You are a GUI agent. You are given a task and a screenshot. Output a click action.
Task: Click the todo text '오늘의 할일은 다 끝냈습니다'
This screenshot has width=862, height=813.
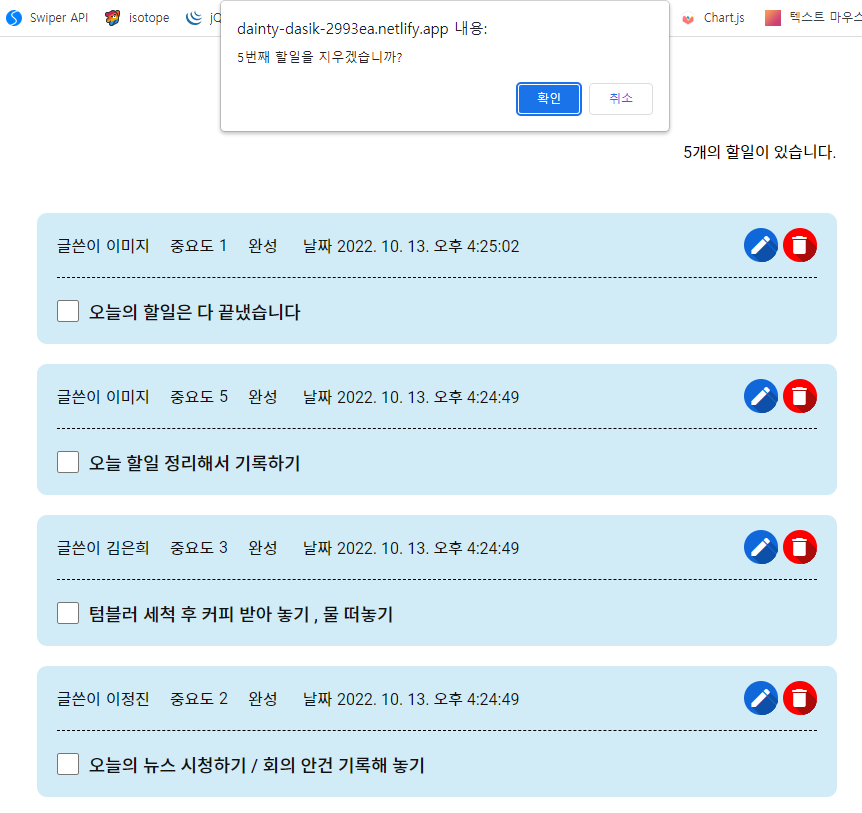pos(195,312)
